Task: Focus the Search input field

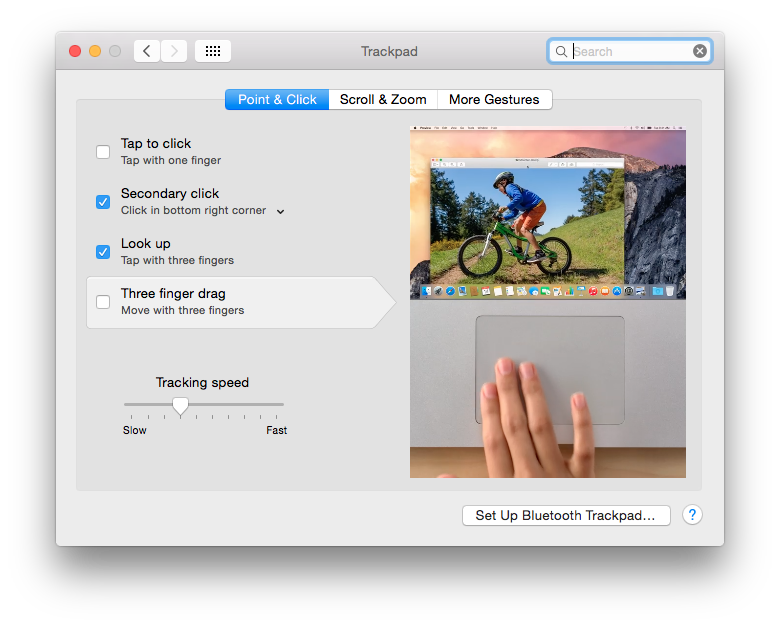Action: pos(629,51)
